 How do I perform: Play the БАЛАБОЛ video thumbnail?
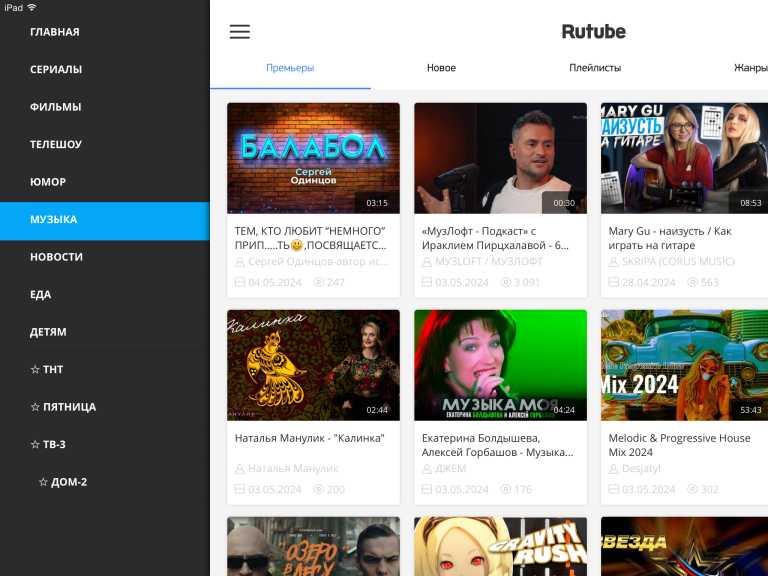pos(313,158)
